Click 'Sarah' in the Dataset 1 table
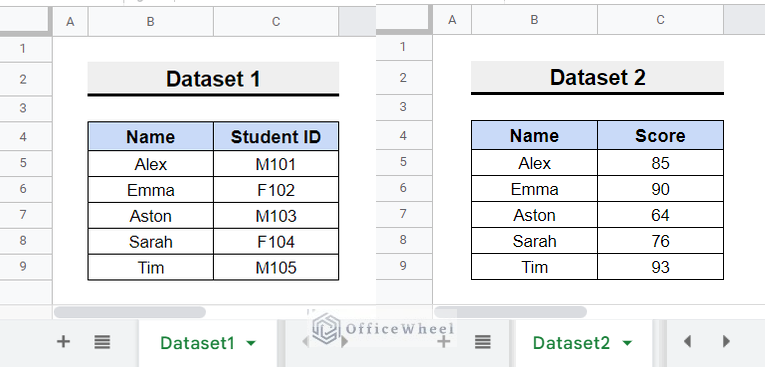 tap(150, 242)
